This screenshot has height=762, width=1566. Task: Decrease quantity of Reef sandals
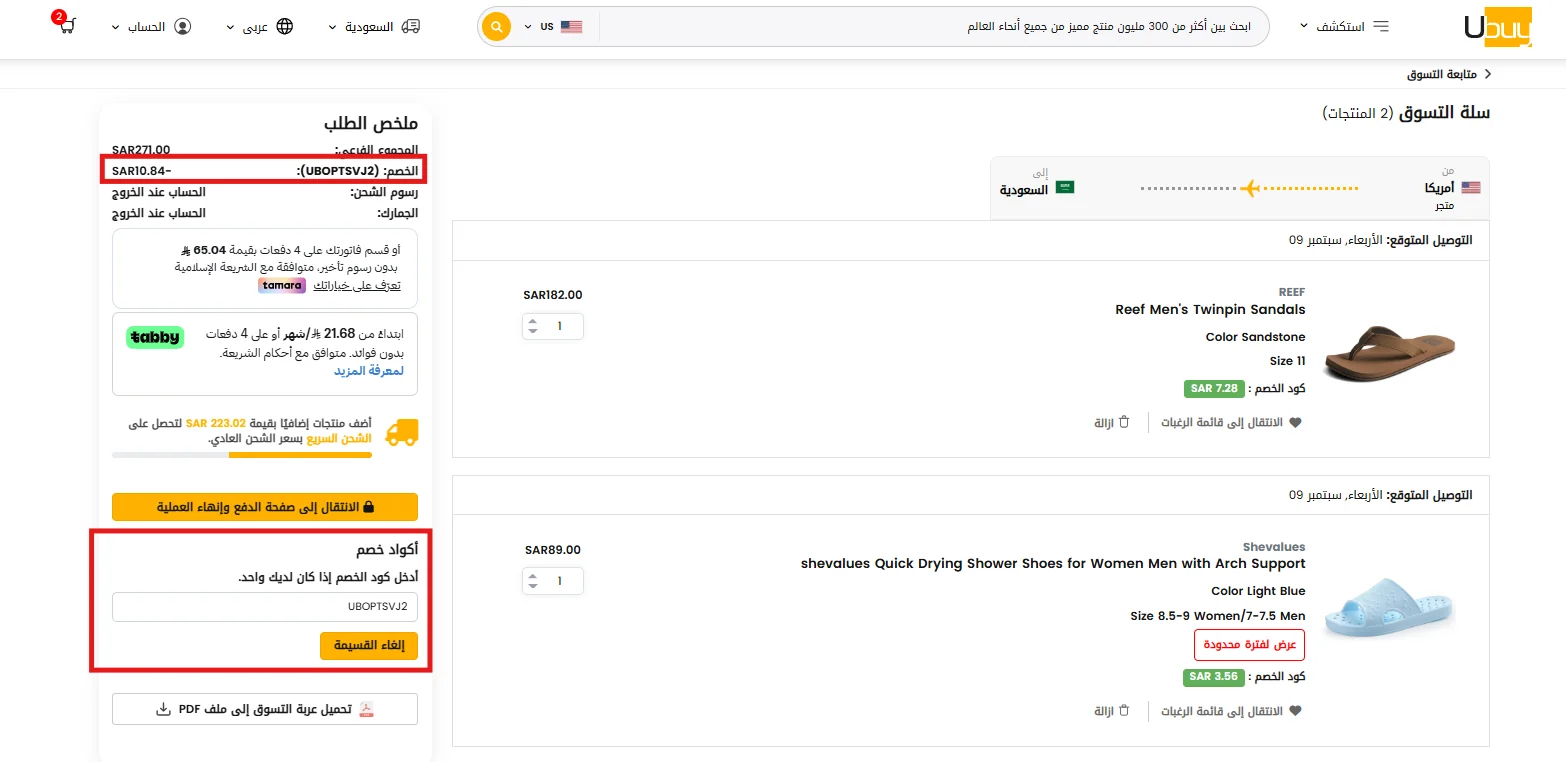point(533,331)
